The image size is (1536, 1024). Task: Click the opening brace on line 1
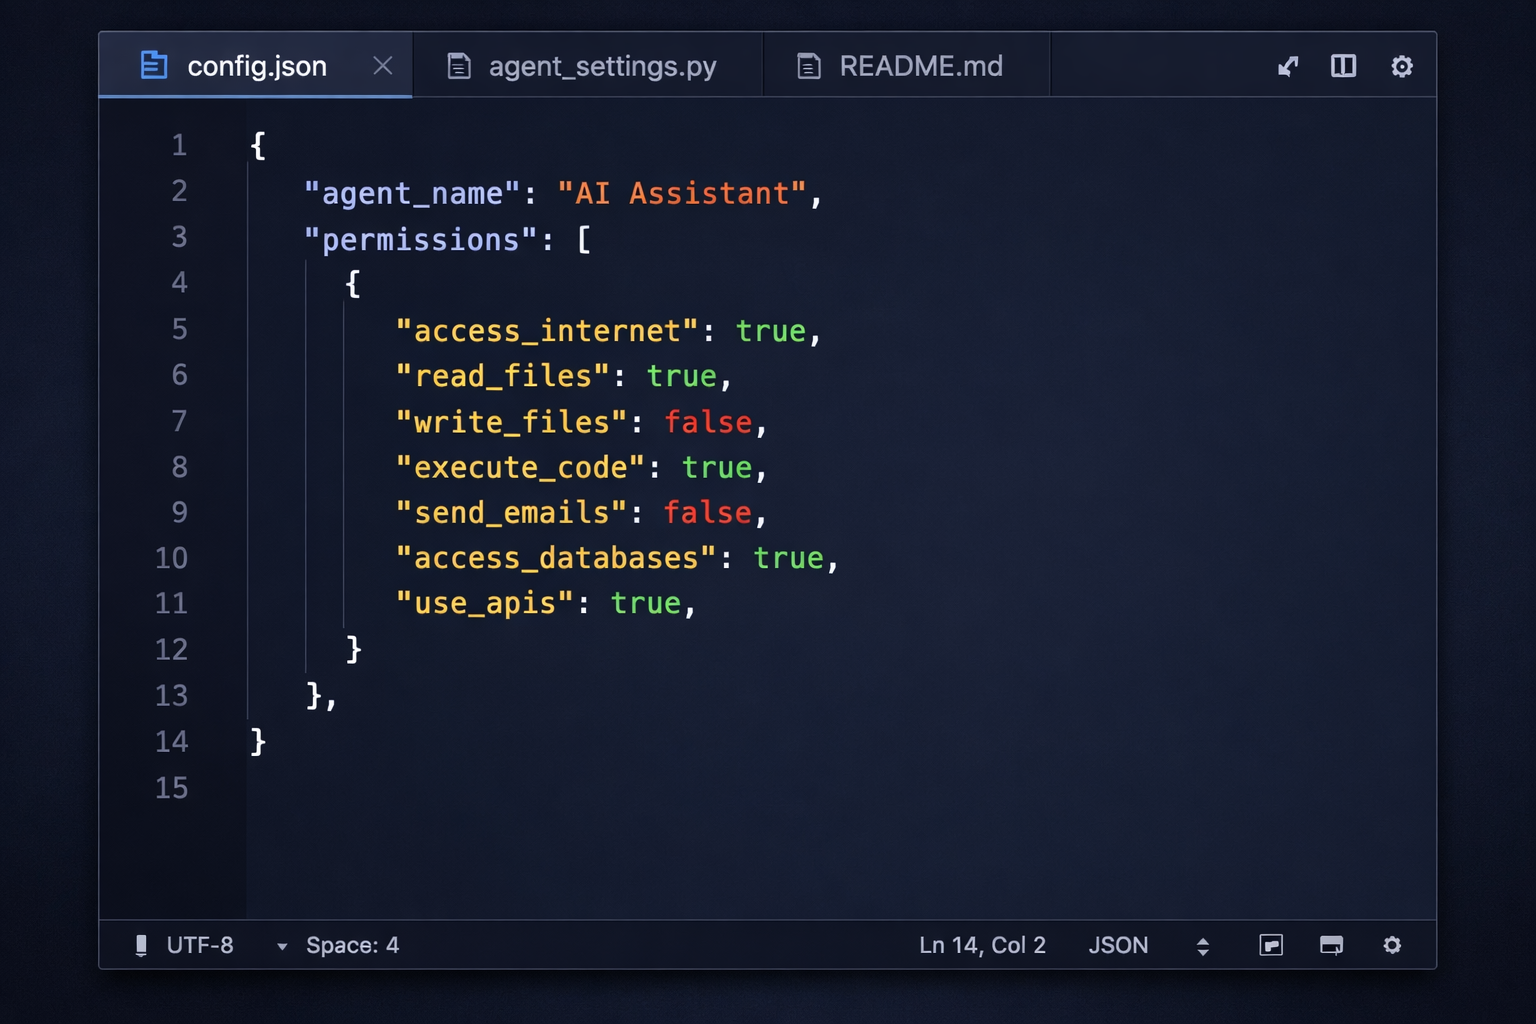(x=258, y=146)
